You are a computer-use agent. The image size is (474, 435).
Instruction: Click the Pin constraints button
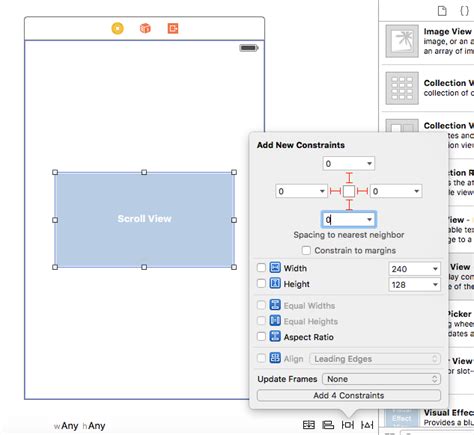coord(348,425)
